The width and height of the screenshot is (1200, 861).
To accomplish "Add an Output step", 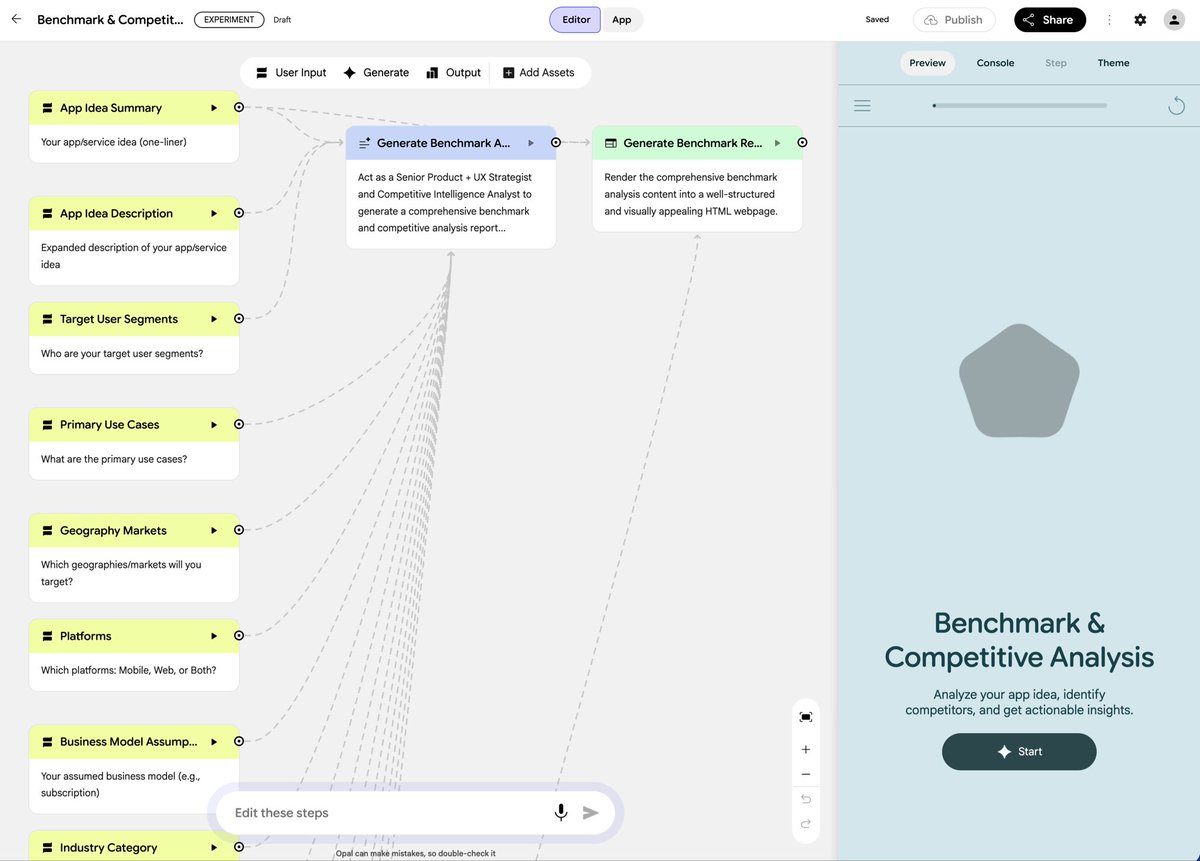I will click(x=453, y=73).
